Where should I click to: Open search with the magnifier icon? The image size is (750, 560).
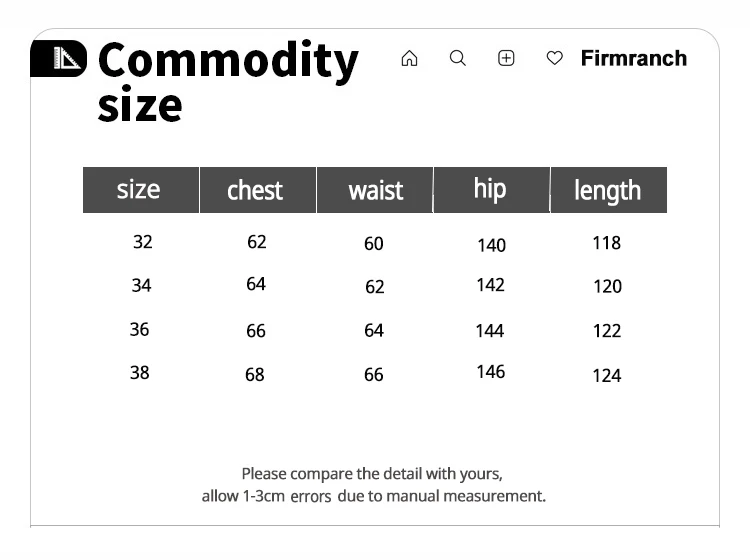coord(458,59)
